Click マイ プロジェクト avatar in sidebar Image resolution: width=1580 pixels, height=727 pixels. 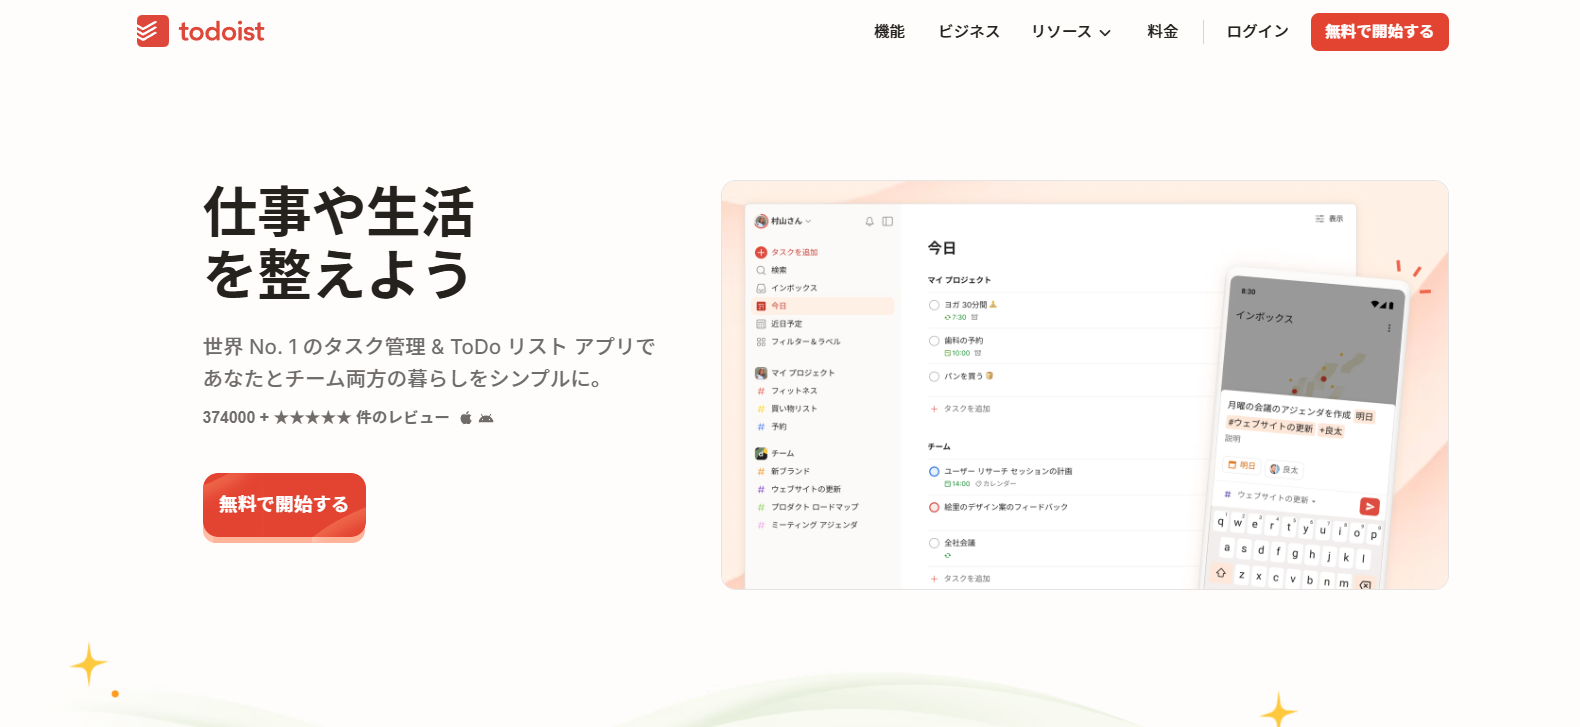pyautogui.click(x=761, y=373)
